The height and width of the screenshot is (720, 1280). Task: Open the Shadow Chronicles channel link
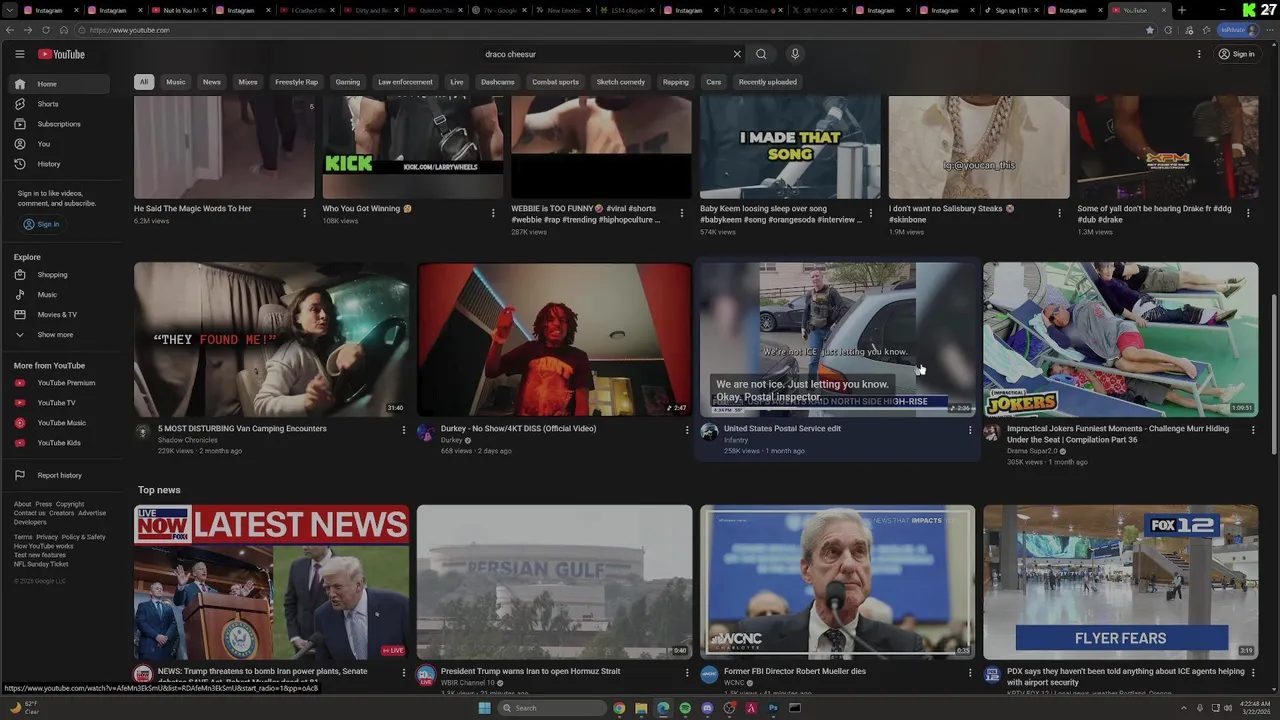[x=187, y=440]
